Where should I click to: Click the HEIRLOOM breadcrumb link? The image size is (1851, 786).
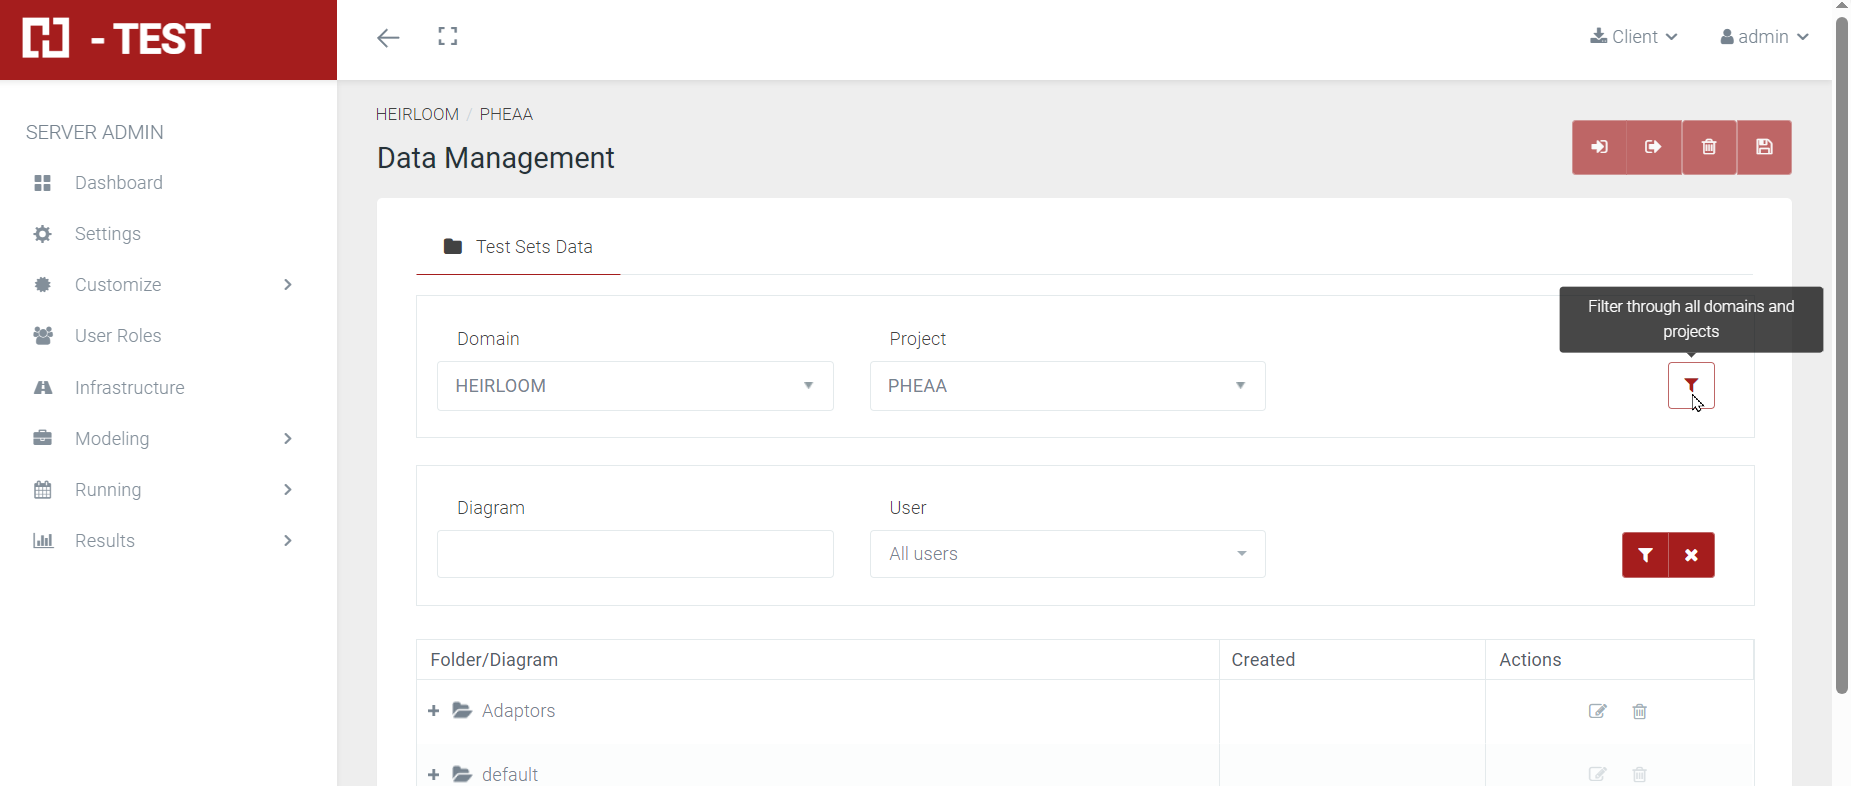(x=417, y=114)
